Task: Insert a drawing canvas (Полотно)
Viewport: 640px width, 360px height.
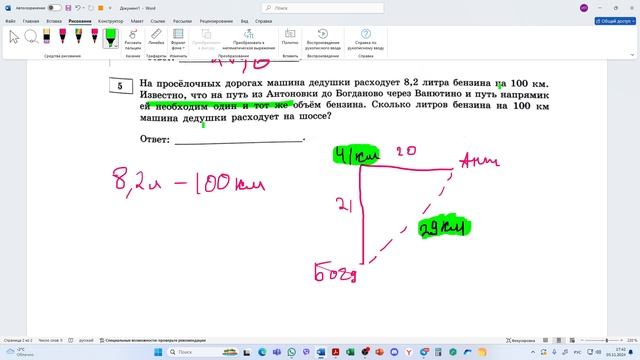Action: [290, 37]
